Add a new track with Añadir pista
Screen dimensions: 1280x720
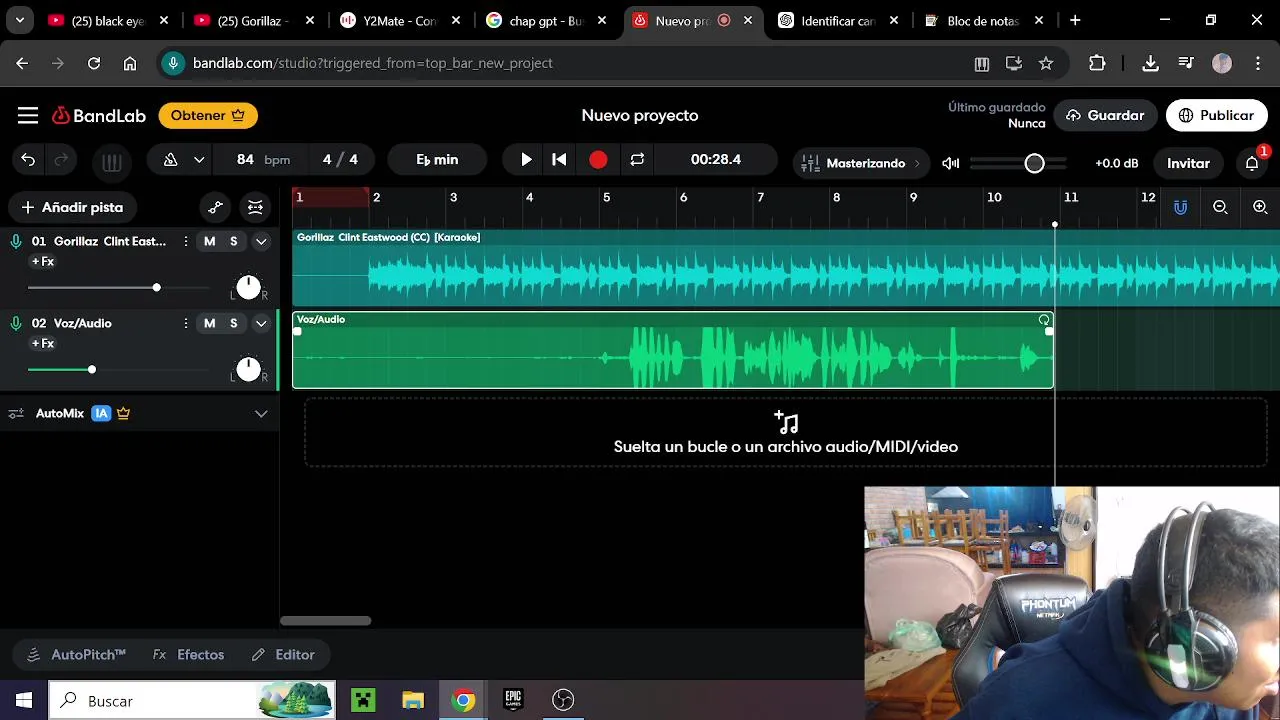tap(72, 208)
